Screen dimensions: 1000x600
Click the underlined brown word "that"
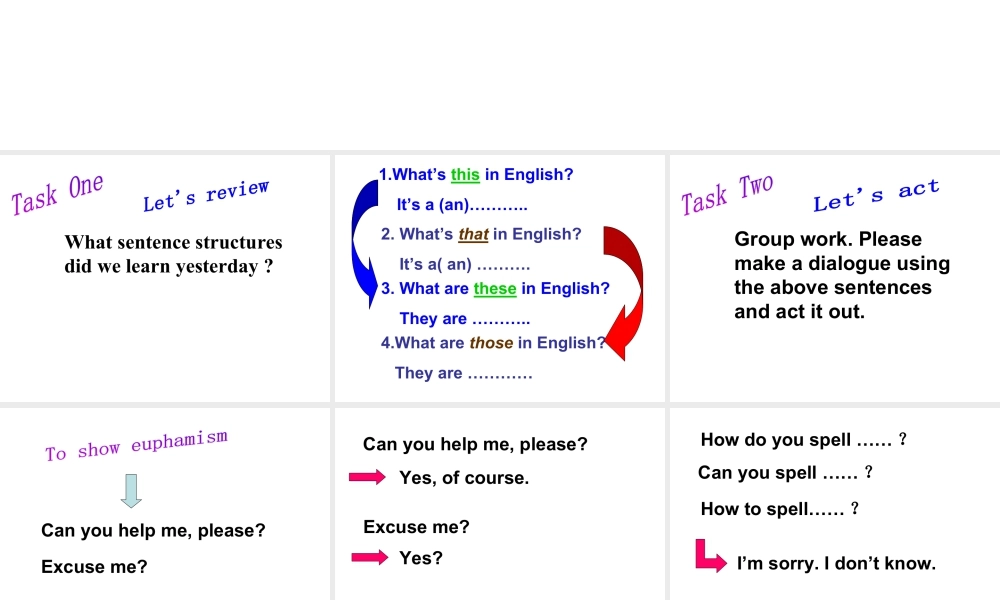coord(473,235)
